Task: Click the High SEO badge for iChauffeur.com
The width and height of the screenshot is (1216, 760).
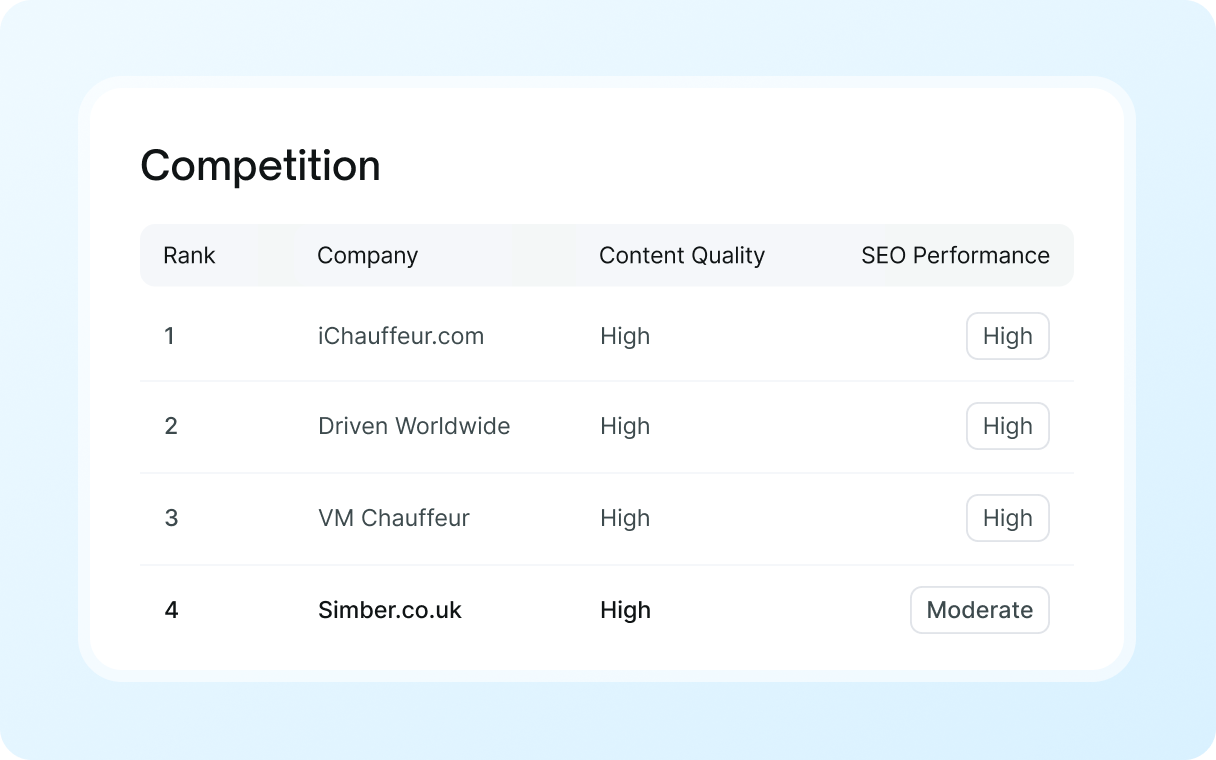Action: 1008,336
